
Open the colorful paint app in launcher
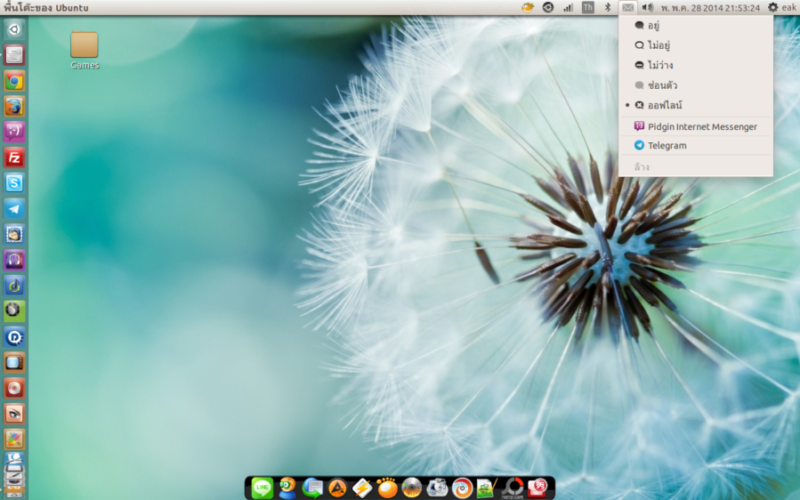tap(14, 439)
